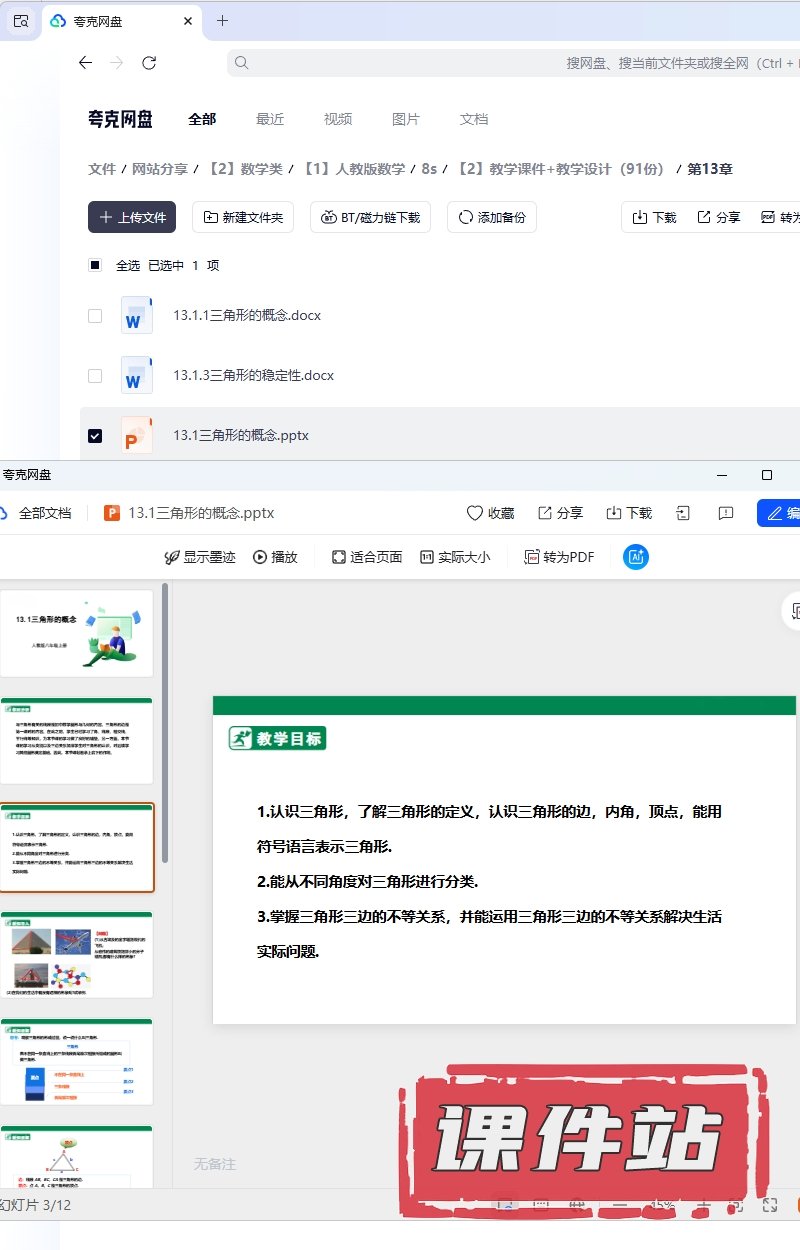Convert the document with 转为PDF
This screenshot has height=1250, width=800.
point(560,557)
